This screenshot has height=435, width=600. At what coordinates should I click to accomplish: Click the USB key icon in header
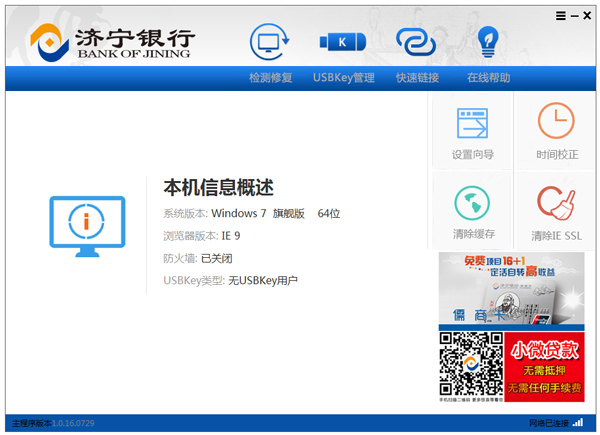[342, 41]
